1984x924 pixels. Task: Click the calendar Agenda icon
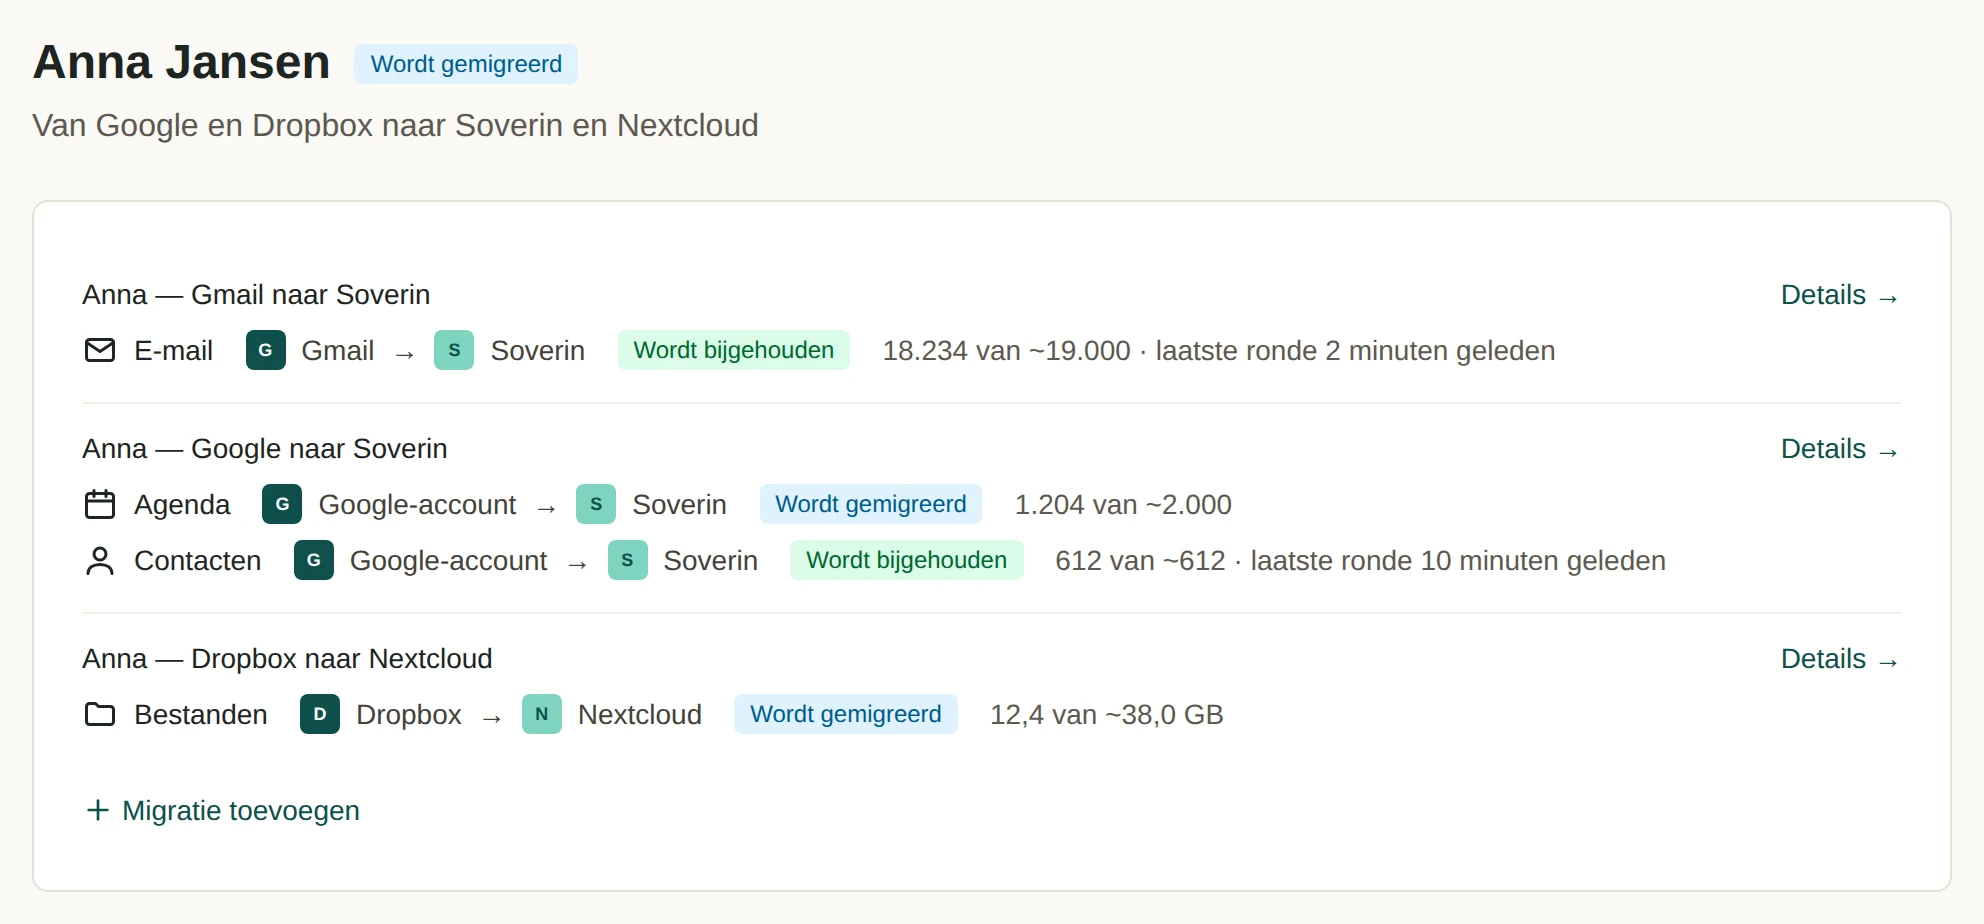pos(100,504)
